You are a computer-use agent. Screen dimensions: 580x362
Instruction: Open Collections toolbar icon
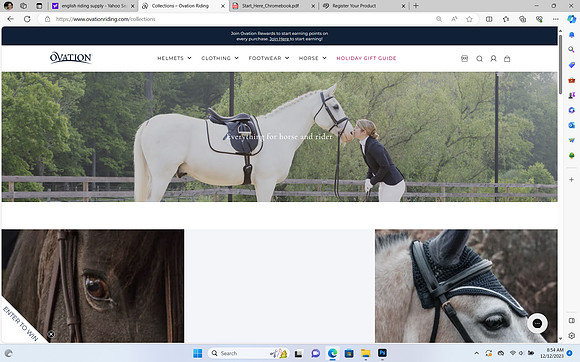click(x=522, y=19)
